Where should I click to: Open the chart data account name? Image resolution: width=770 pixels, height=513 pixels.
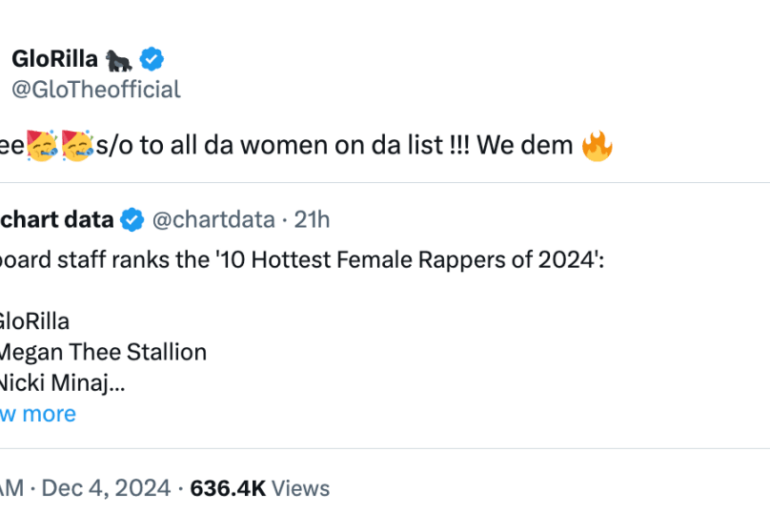[56, 219]
